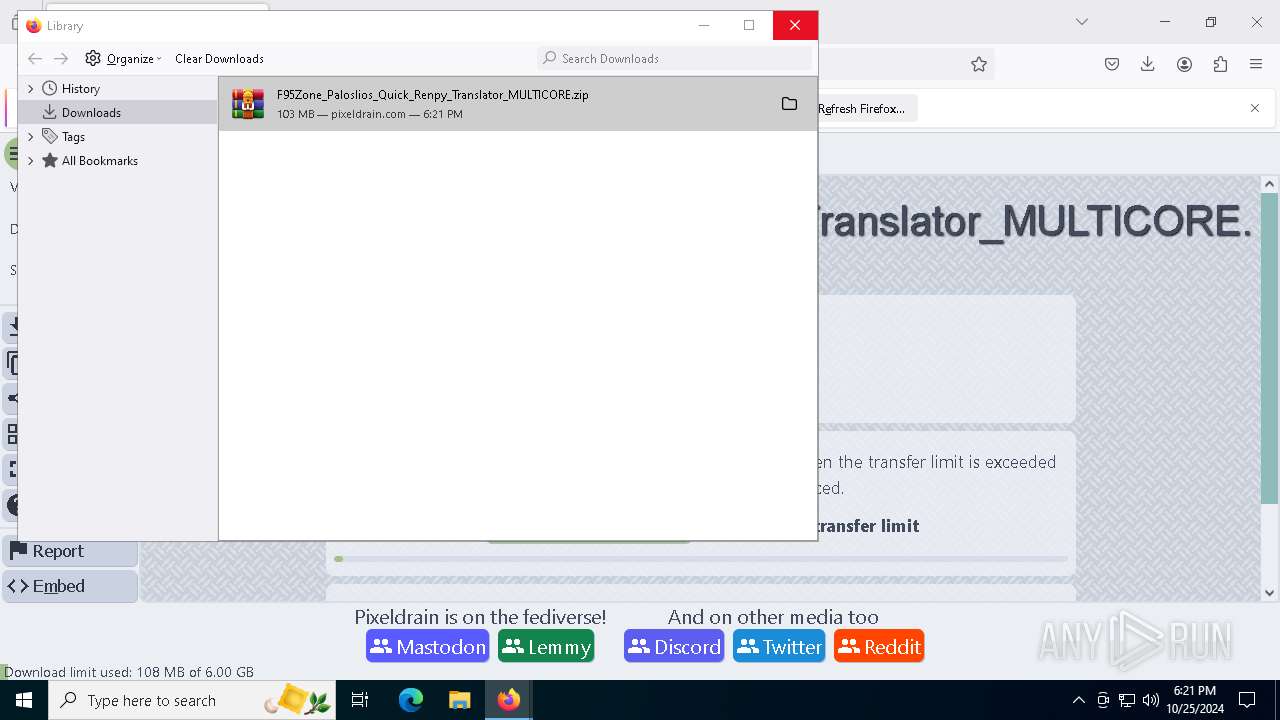The height and width of the screenshot is (720, 1280).
Task: Open the list all tabs dropdown
Action: click(x=1081, y=22)
